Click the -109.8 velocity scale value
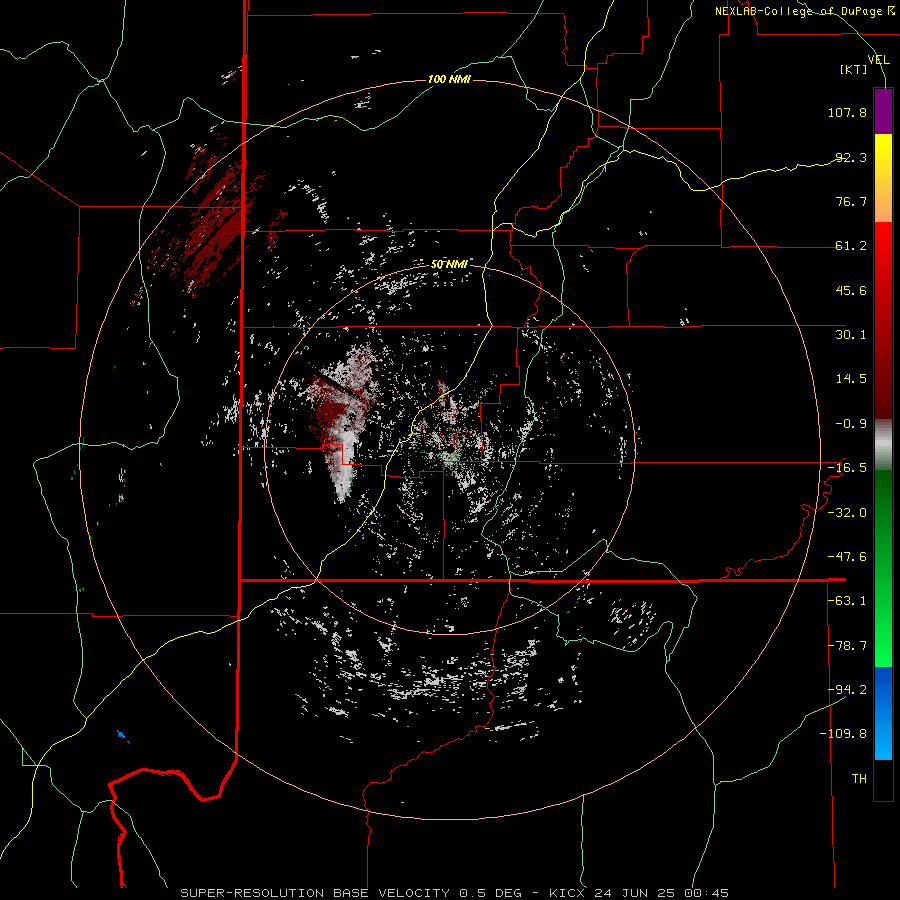Image resolution: width=900 pixels, height=900 pixels. point(844,734)
